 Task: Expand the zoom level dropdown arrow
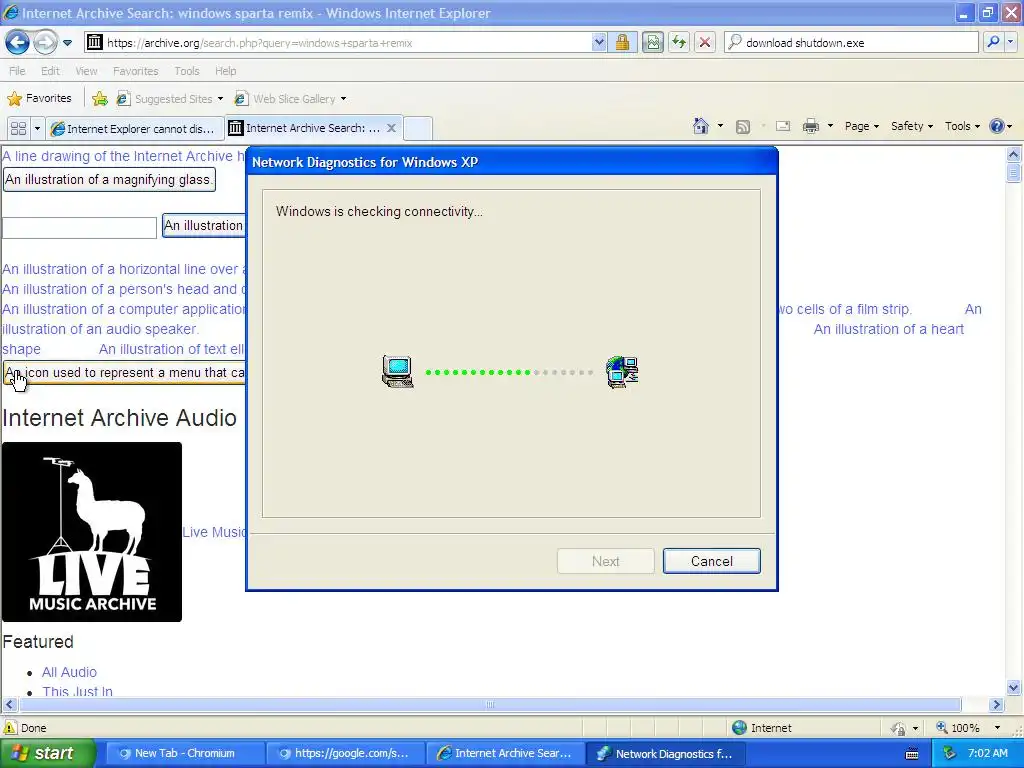click(x=997, y=728)
